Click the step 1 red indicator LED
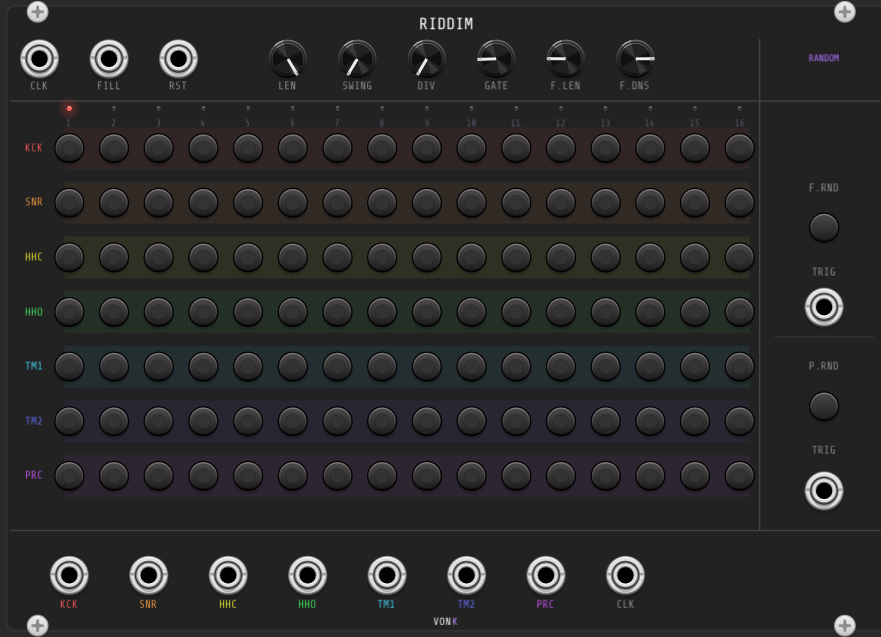The image size is (881, 637). [x=69, y=108]
